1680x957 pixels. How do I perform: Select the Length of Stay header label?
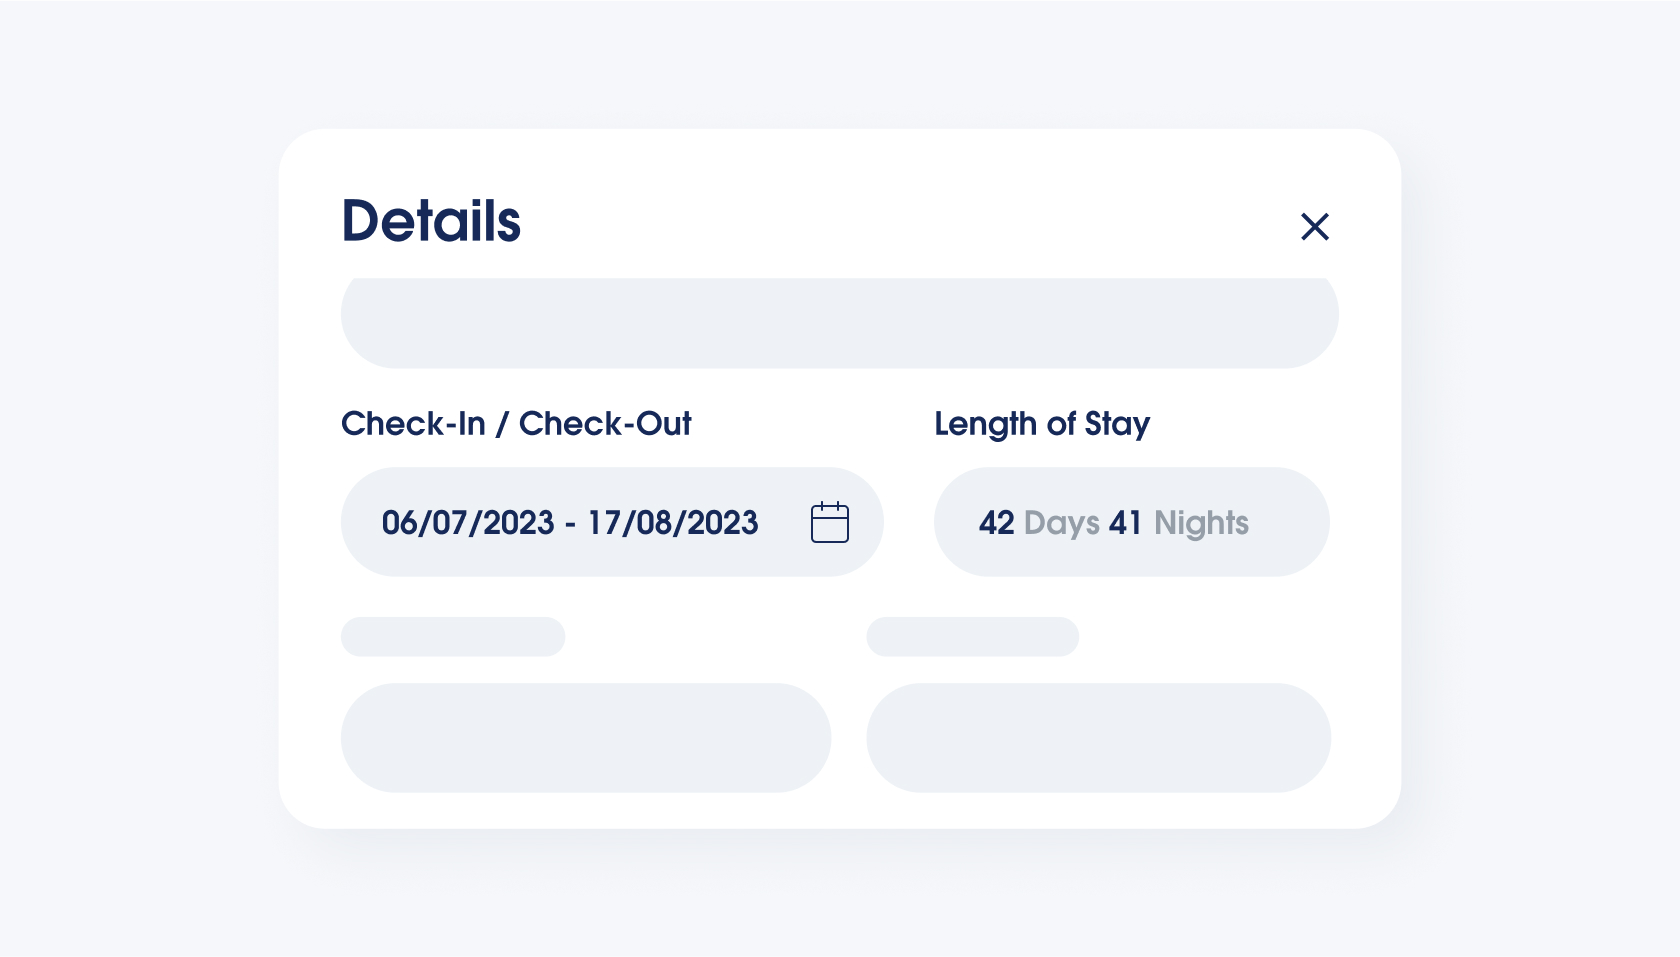click(x=1042, y=424)
